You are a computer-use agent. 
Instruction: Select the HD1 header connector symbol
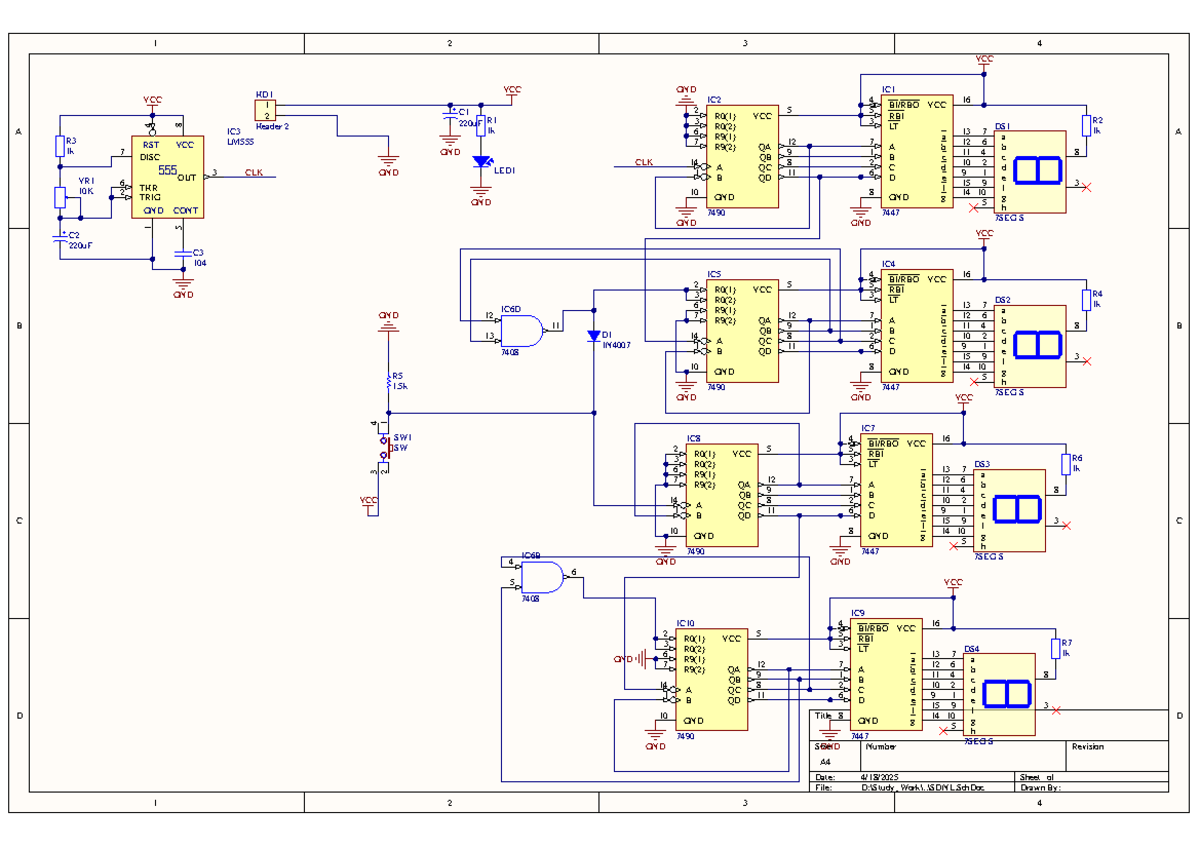[x=266, y=110]
